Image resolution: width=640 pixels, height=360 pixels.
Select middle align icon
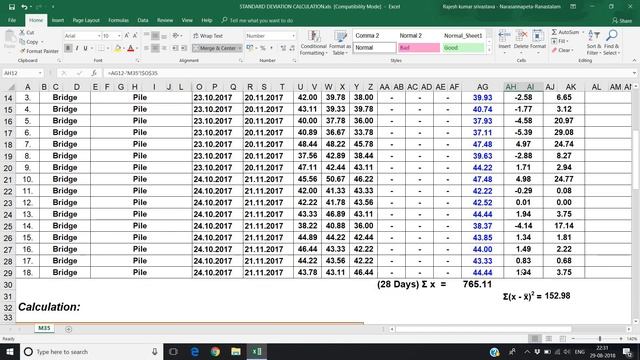[x=156, y=36]
